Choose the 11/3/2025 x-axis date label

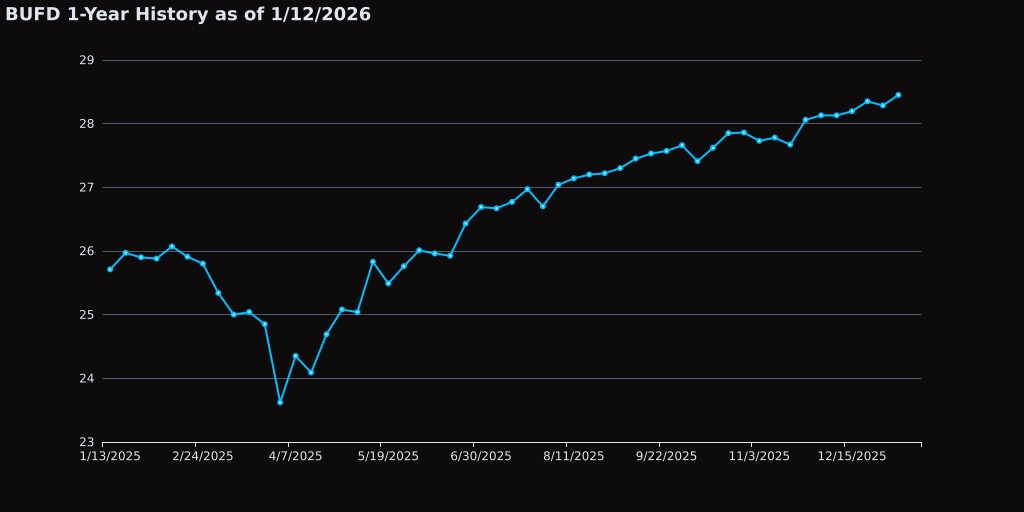click(x=759, y=456)
